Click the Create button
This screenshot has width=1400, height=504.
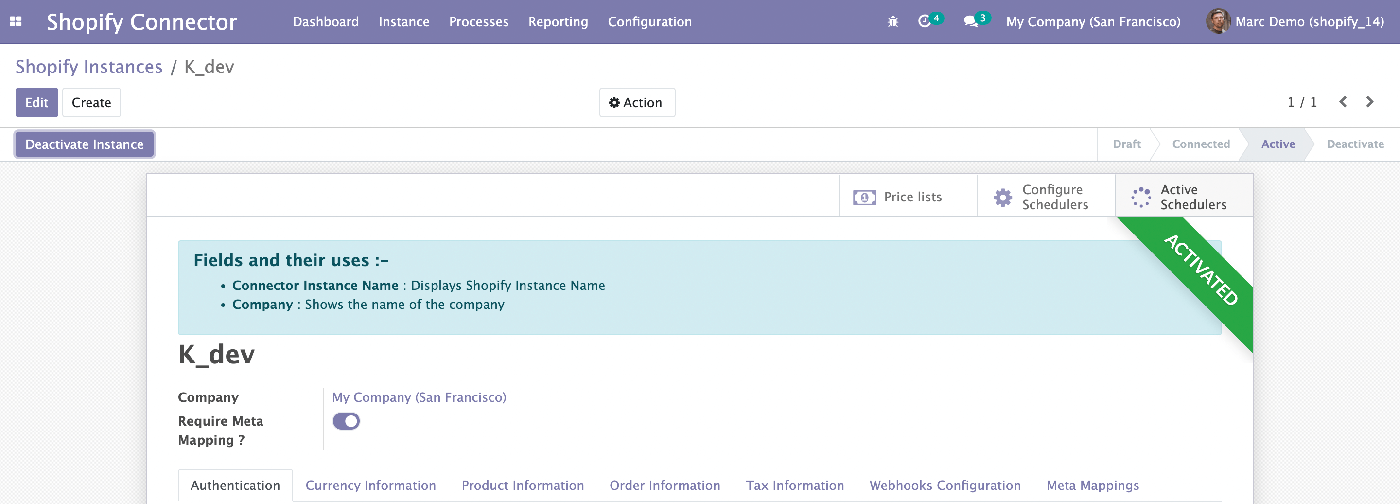tap(91, 102)
